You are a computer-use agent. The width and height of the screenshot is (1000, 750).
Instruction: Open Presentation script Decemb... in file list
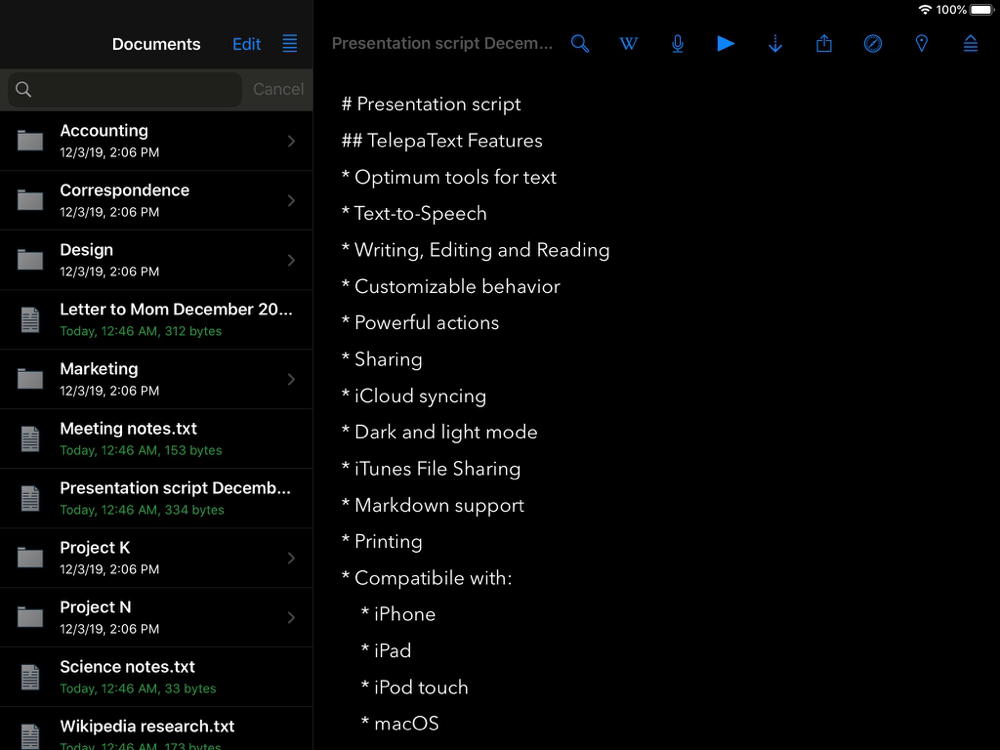point(156,498)
